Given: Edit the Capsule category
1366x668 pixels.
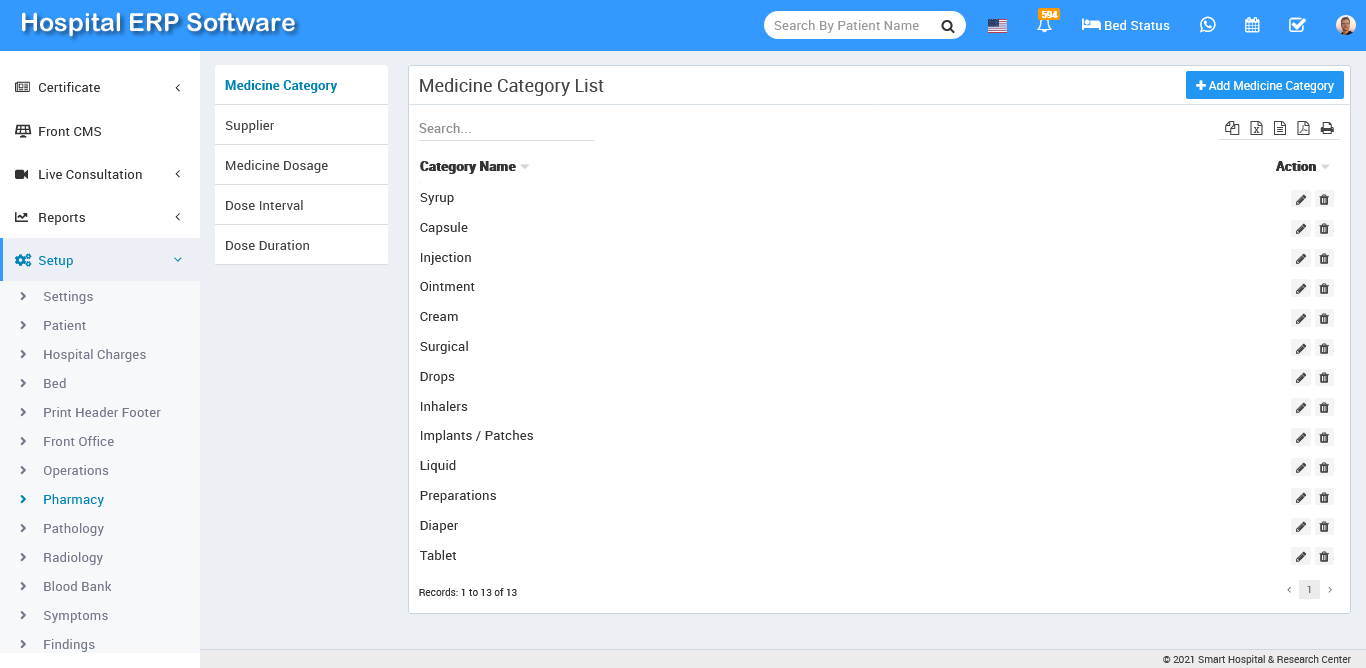Looking at the screenshot, I should click(x=1301, y=229).
